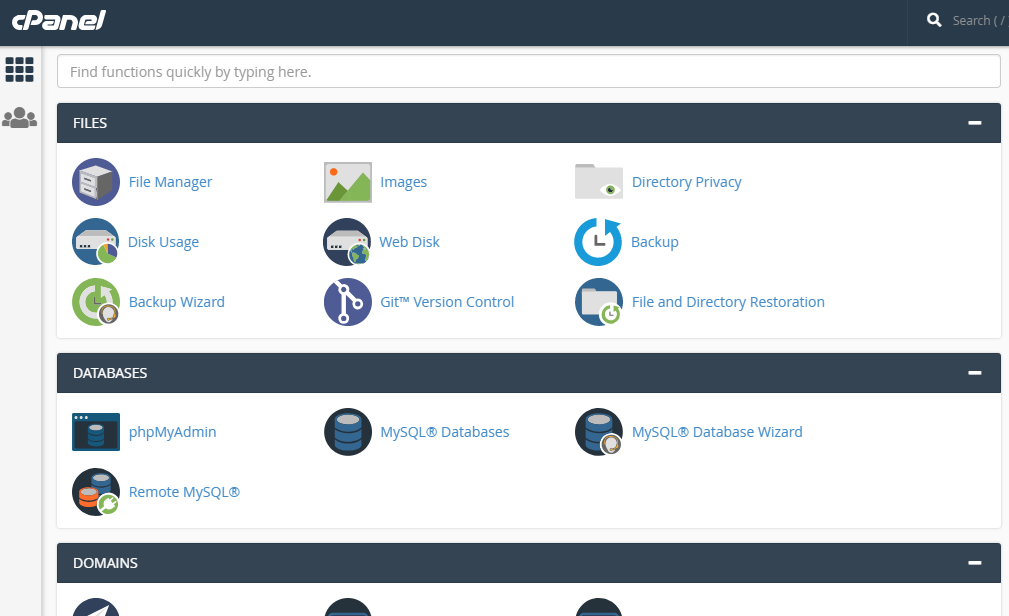Image resolution: width=1009 pixels, height=616 pixels.
Task: Click the Remote MySQL icon
Action: click(96, 492)
